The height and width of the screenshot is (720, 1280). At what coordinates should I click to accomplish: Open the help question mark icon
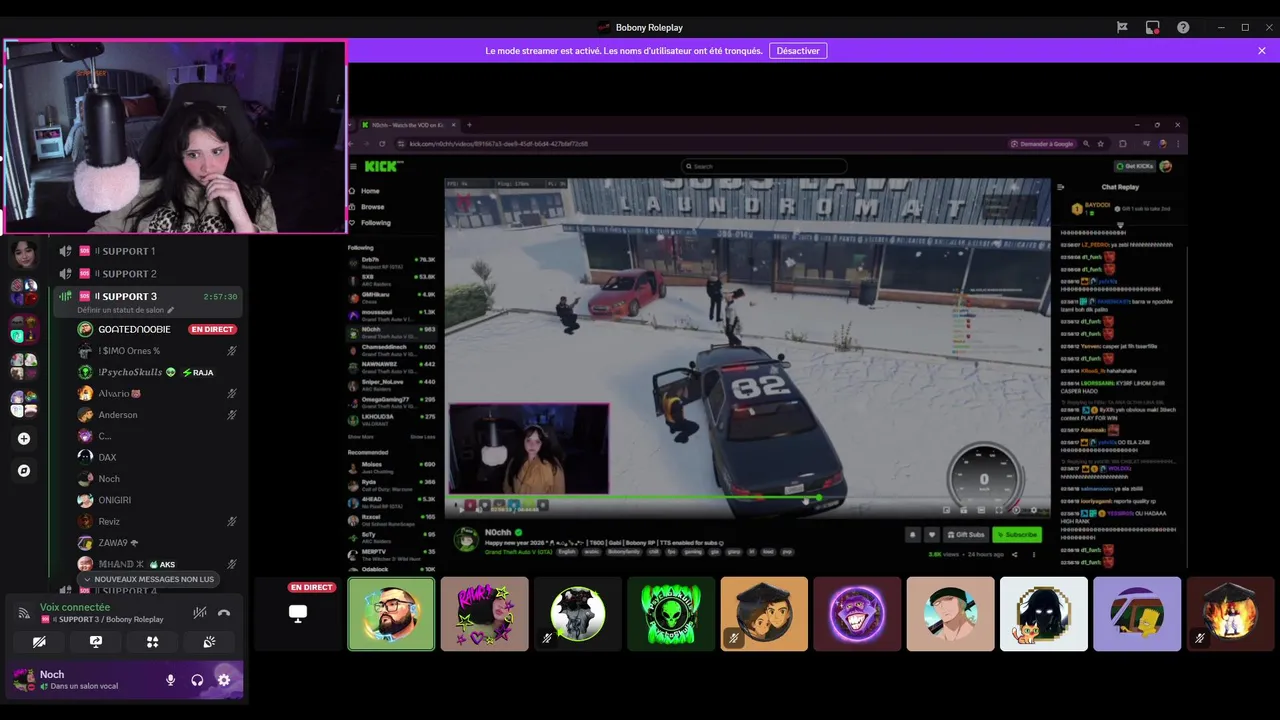1183,27
